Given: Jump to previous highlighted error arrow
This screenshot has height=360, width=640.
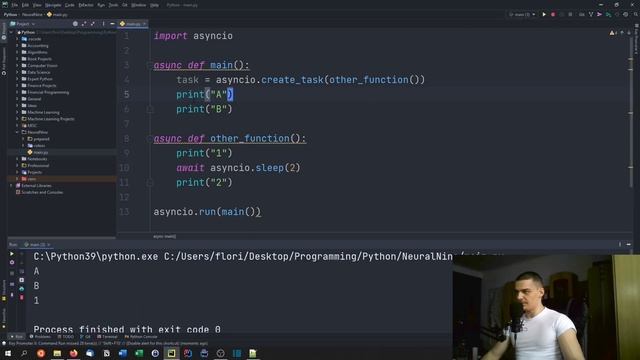Looking at the screenshot, I should [622, 33].
